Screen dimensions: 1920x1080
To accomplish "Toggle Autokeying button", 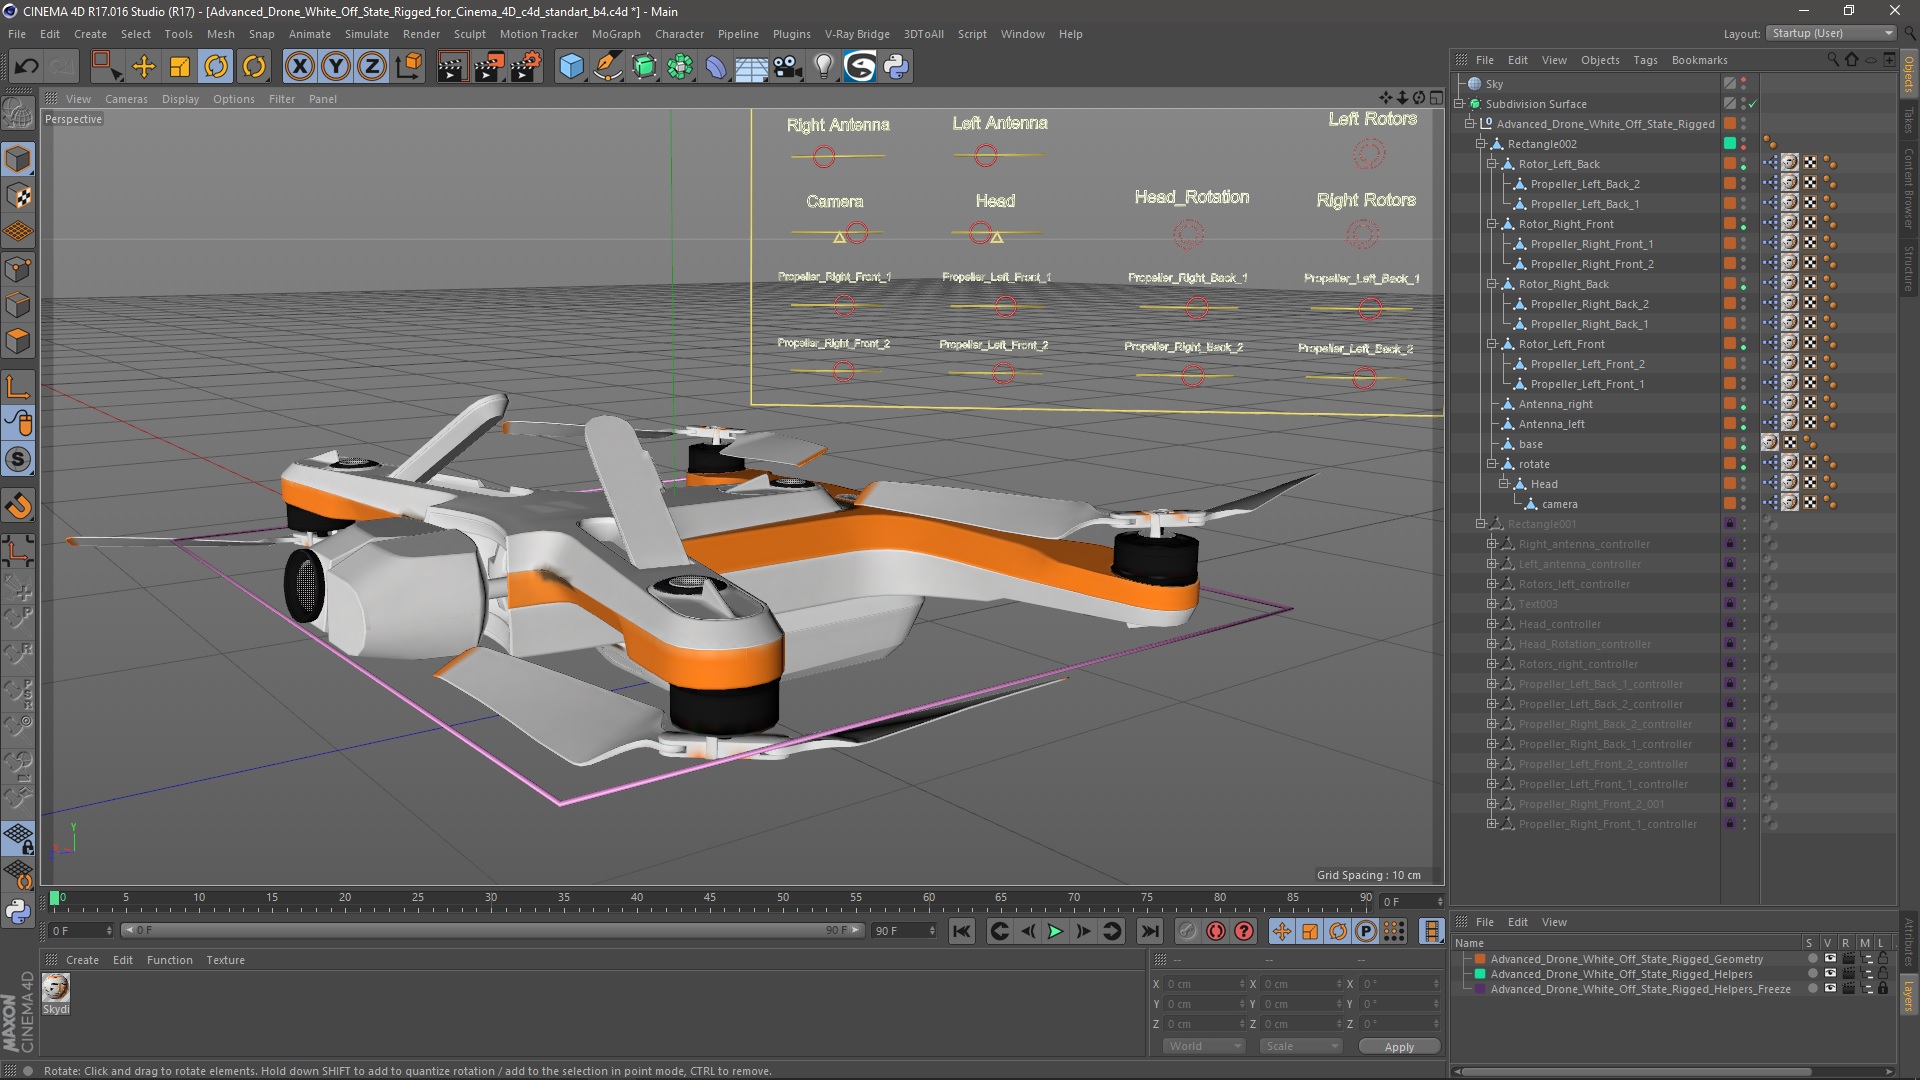I will click(1216, 931).
